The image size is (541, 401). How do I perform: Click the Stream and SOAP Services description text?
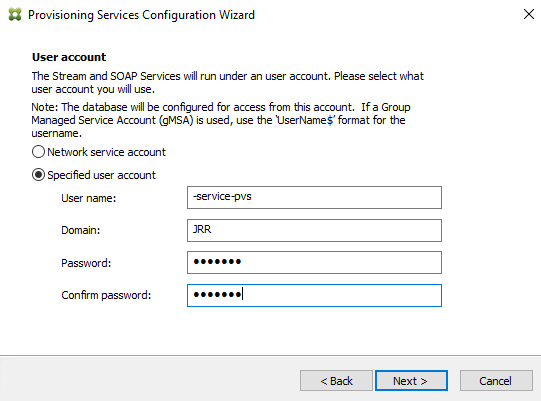228,82
